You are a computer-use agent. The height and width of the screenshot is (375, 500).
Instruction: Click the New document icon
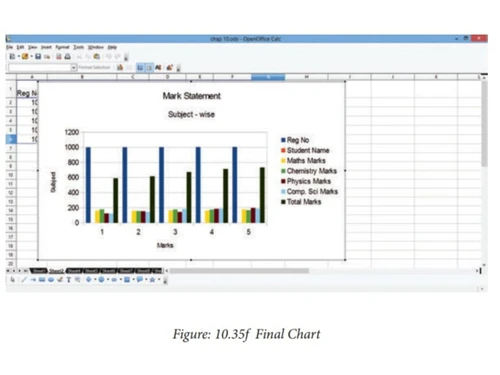12,57
